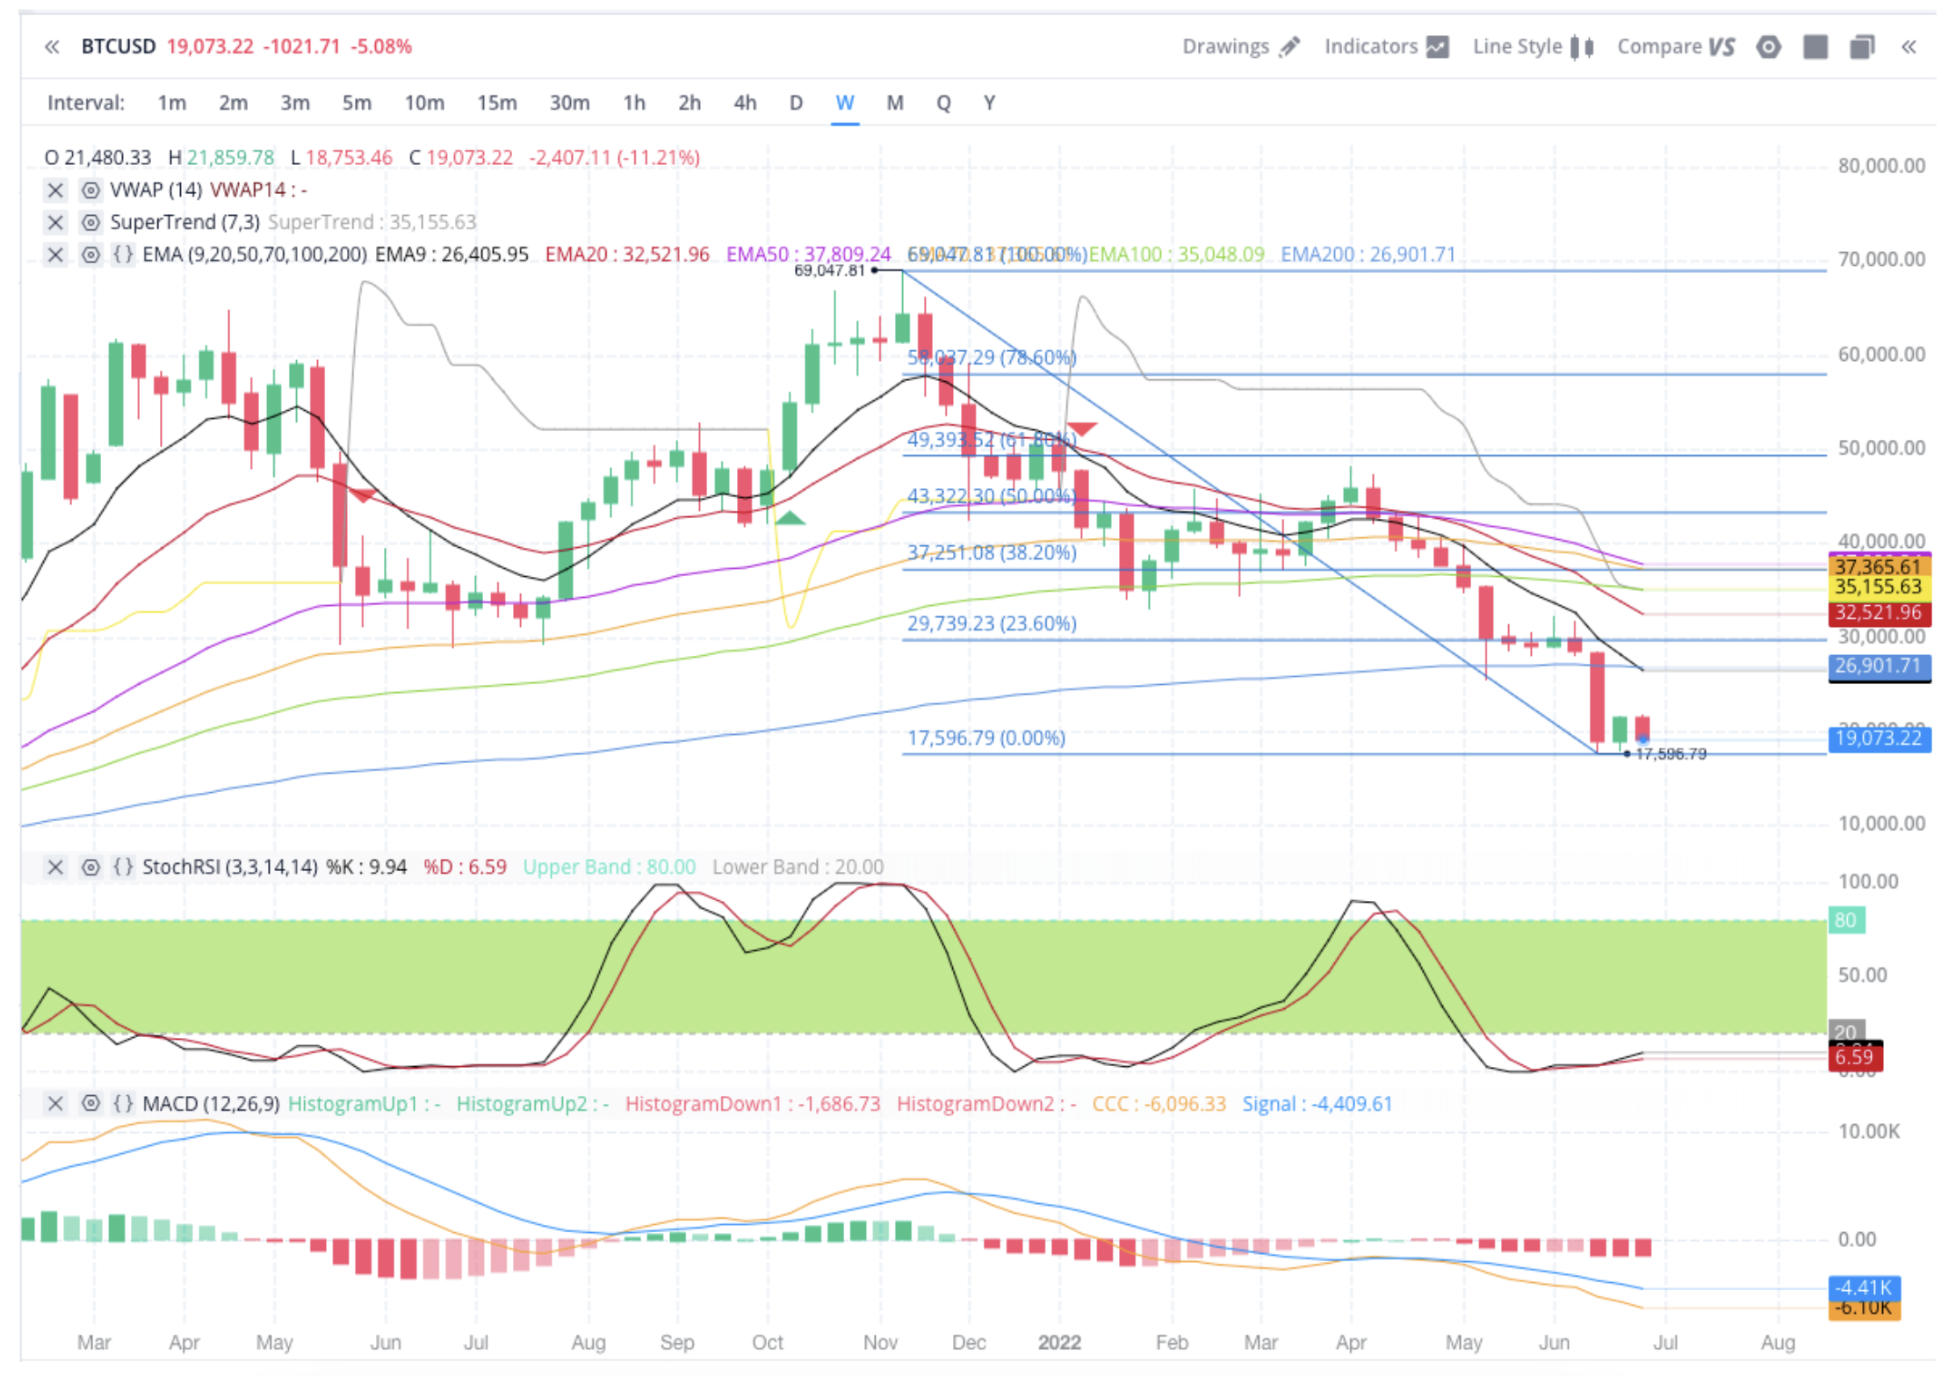Image resolution: width=1954 pixels, height=1376 pixels.
Task: Open Drawings pencil tool
Action: coord(1290,46)
